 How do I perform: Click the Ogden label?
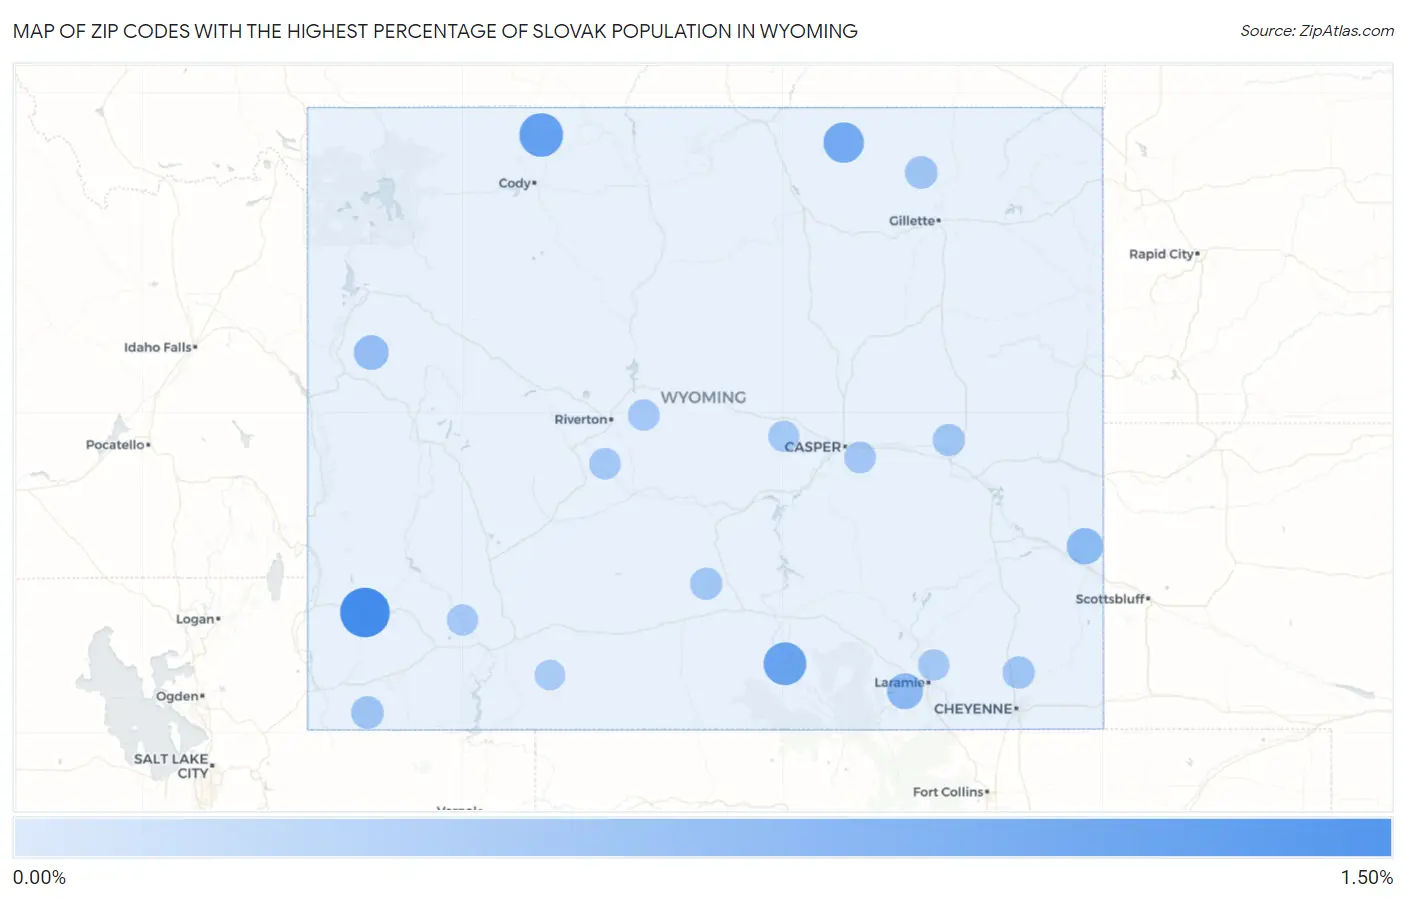(x=178, y=696)
